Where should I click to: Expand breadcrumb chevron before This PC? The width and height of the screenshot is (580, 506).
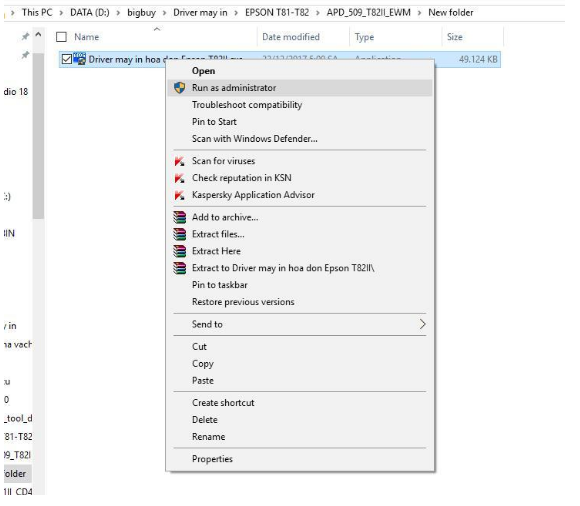(x=13, y=13)
